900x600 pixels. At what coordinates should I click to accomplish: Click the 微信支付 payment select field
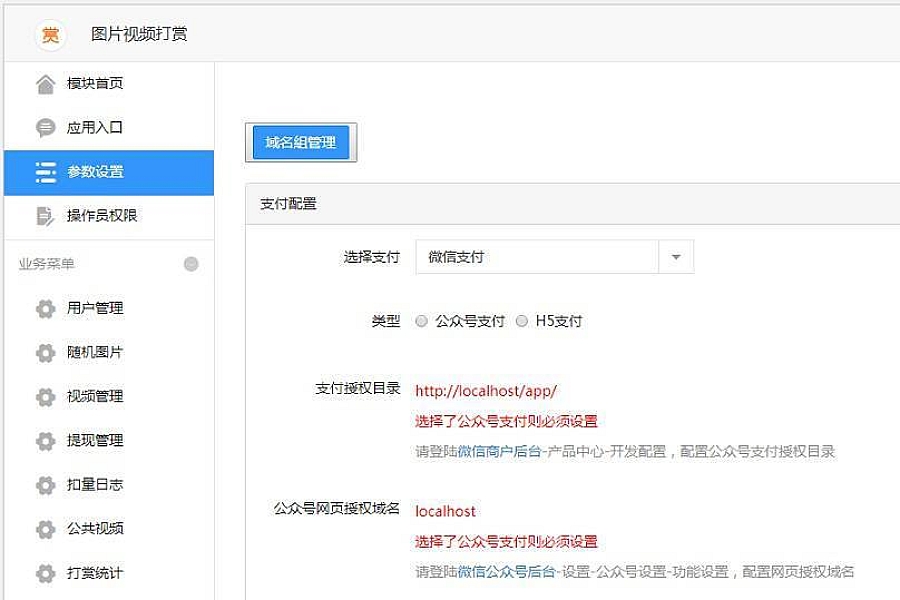point(554,257)
